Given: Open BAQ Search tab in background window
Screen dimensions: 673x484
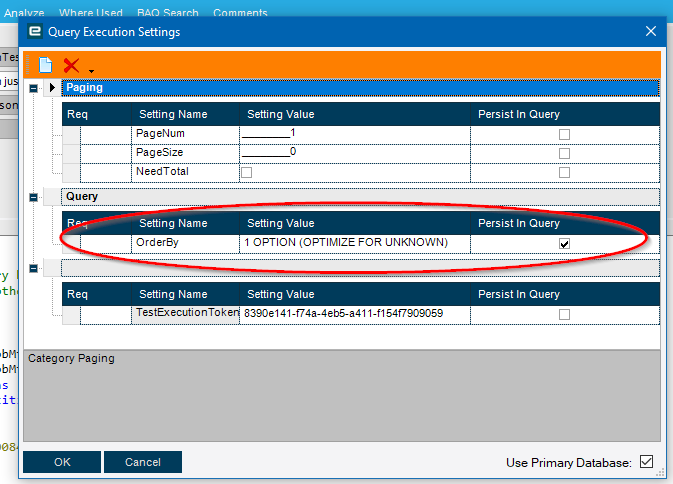Looking at the screenshot, I should [168, 12].
